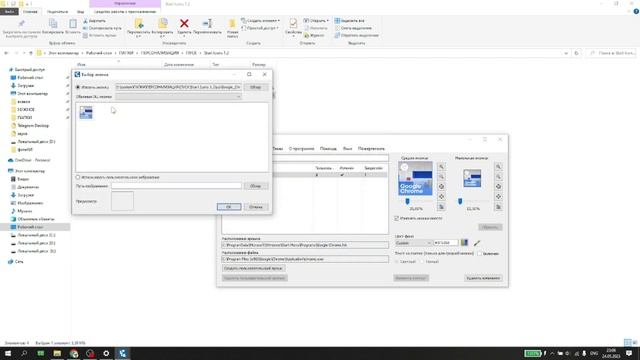Open the notification center icon in tray
Image resolution: width=640 pixels, height=360 pixels.
[x=629, y=353]
